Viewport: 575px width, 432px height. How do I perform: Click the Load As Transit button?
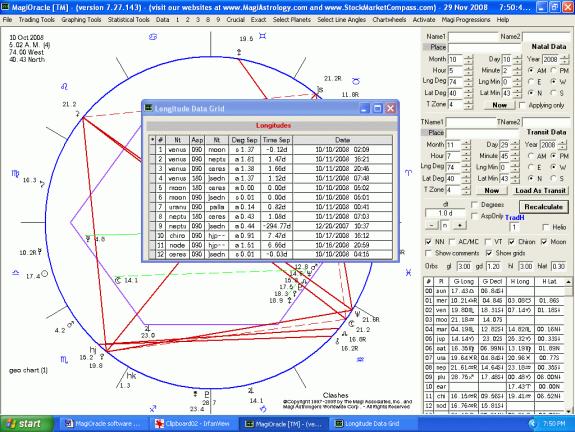[540, 191]
